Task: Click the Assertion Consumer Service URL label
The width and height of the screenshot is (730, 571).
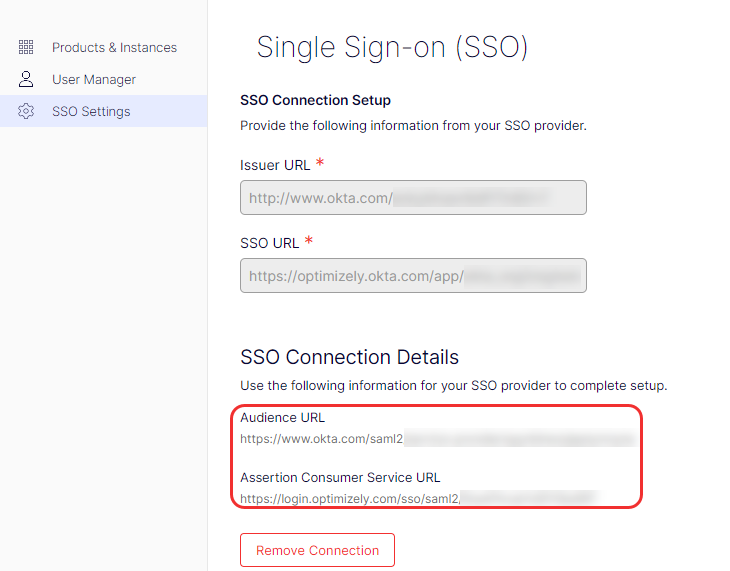Action: [x=340, y=477]
